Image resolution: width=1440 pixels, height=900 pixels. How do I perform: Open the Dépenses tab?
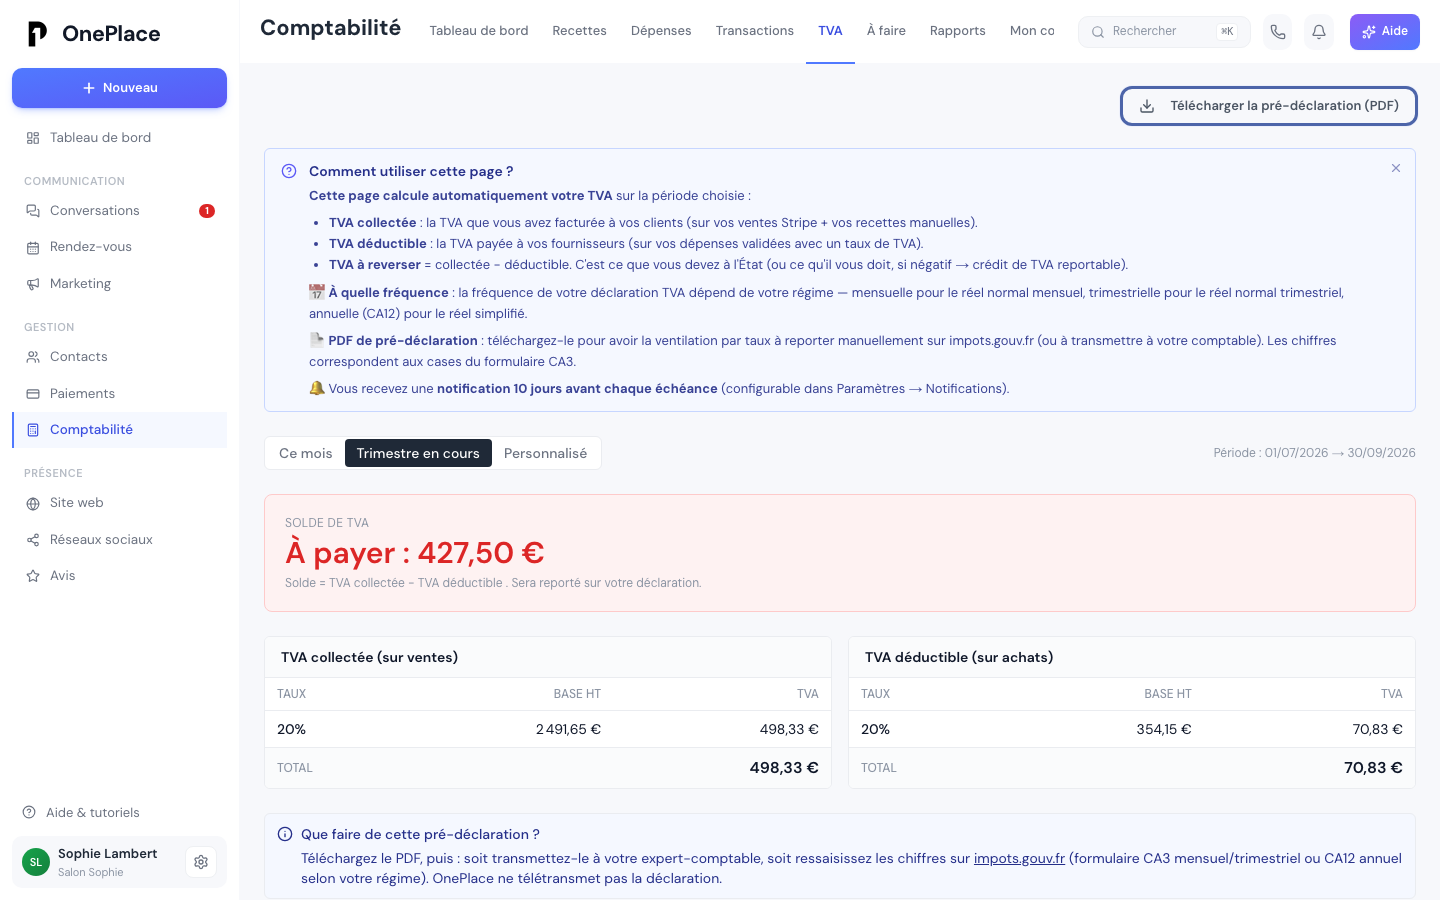pyautogui.click(x=661, y=31)
